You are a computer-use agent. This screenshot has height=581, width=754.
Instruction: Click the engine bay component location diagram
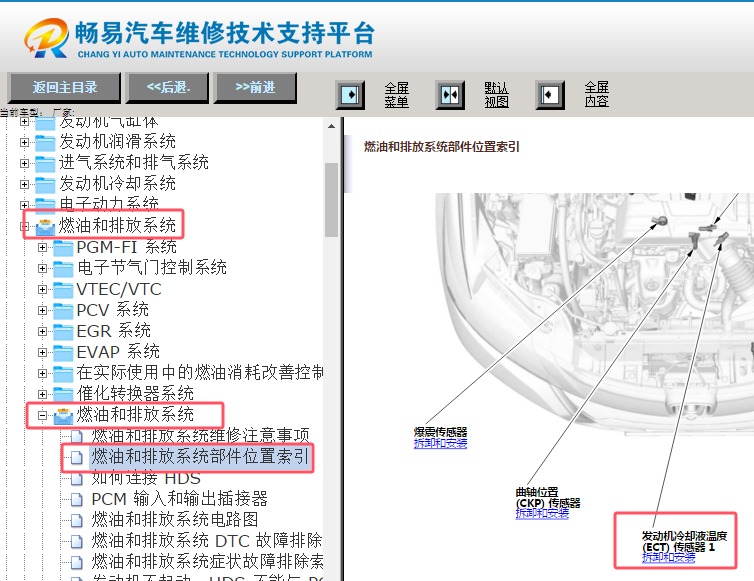pos(594,313)
